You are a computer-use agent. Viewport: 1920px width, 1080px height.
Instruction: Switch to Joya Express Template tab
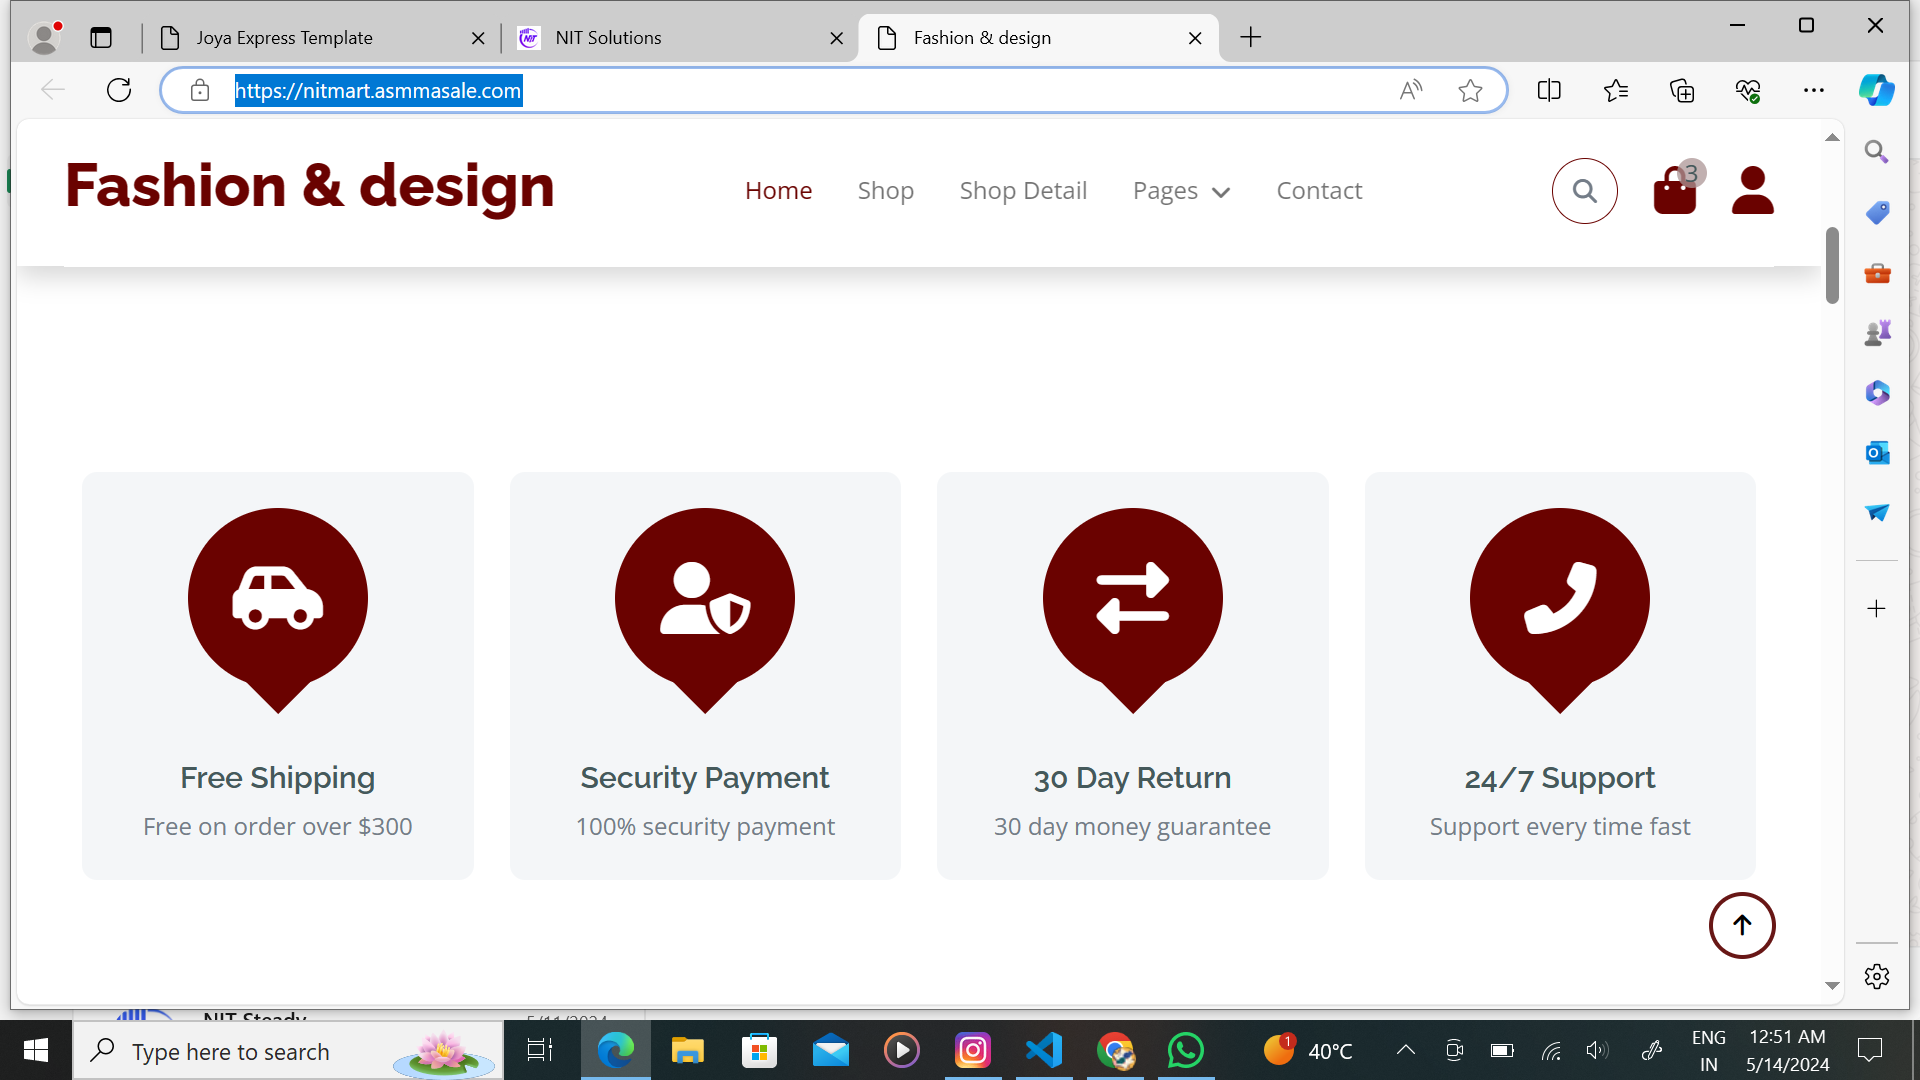[285, 38]
